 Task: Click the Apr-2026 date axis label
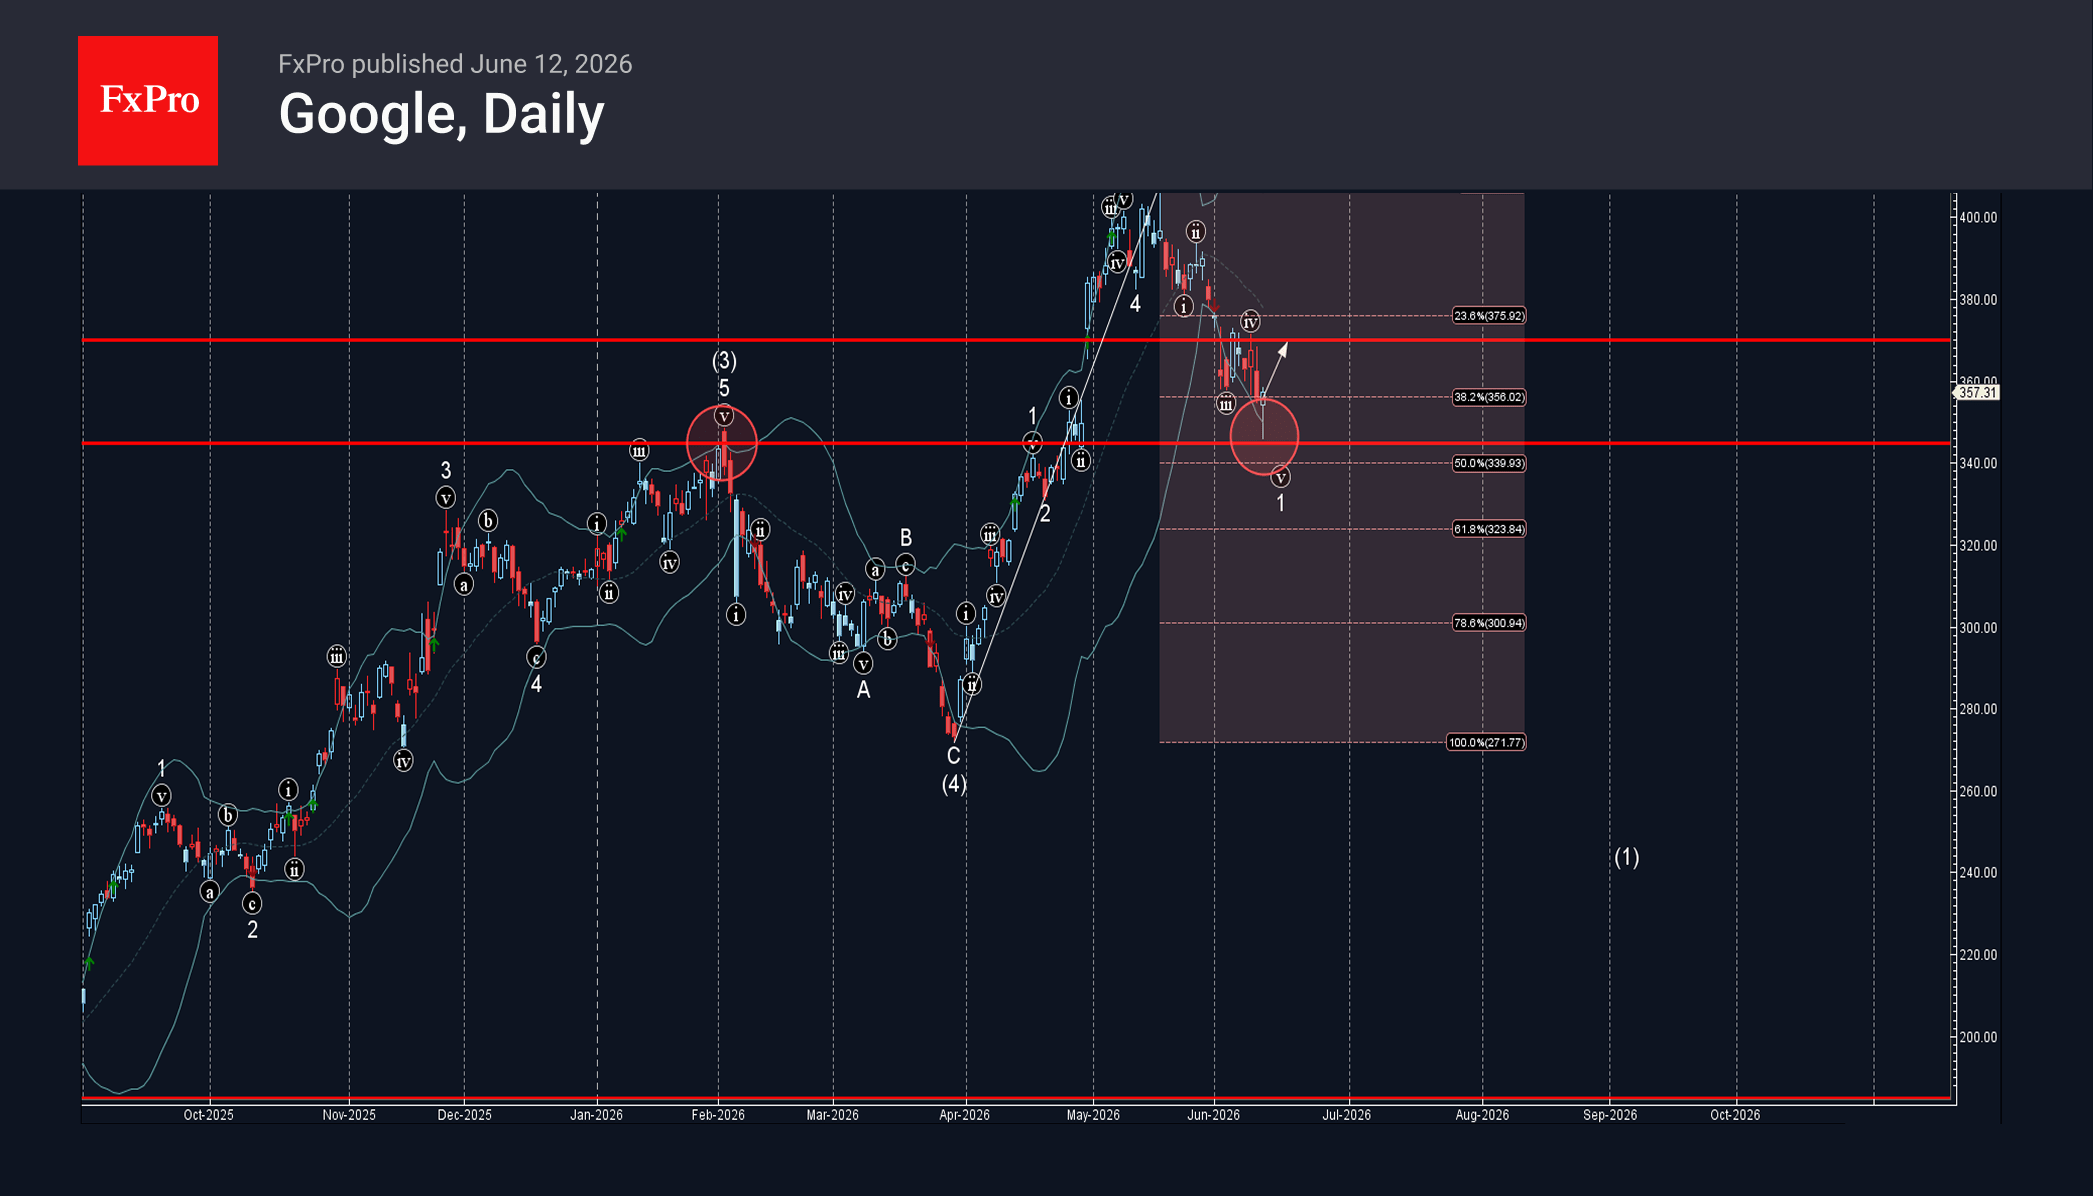click(964, 1115)
